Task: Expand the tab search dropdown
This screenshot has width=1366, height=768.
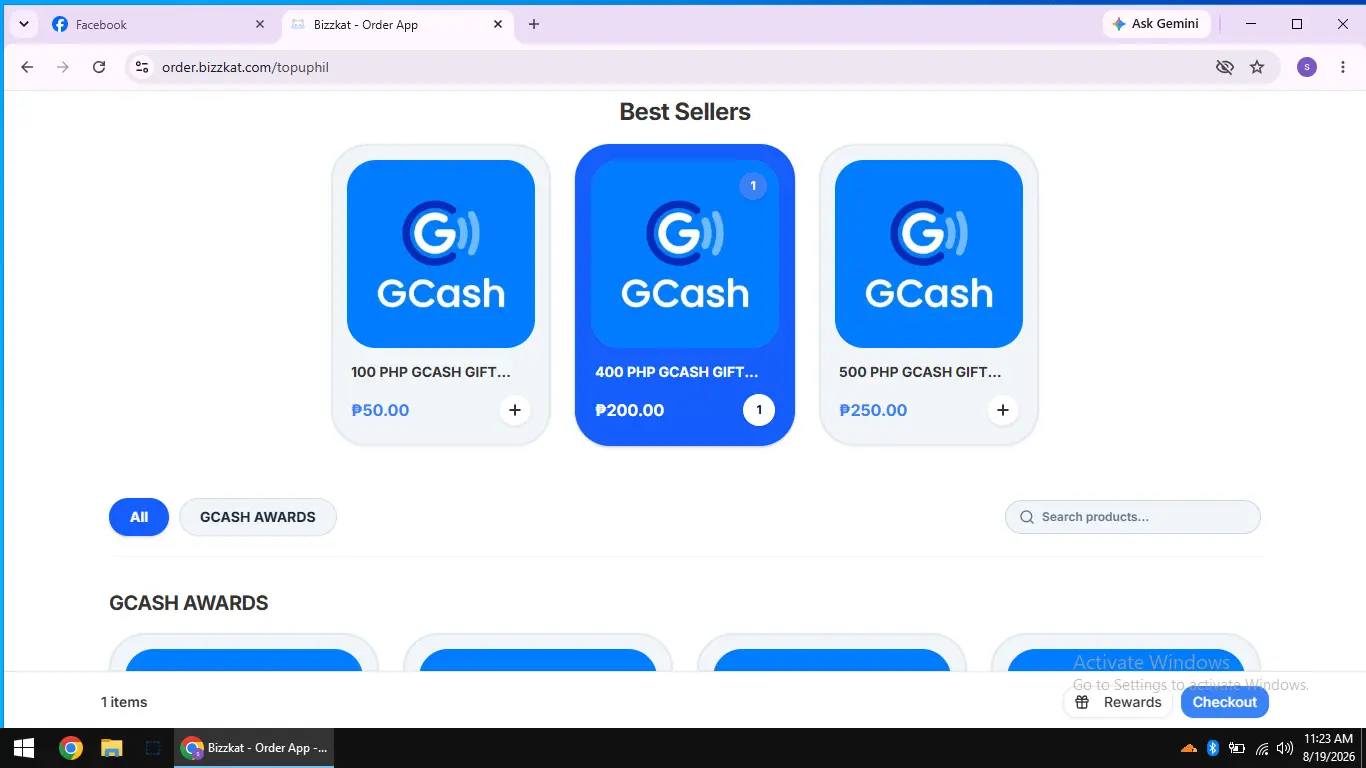Action: click(x=23, y=24)
